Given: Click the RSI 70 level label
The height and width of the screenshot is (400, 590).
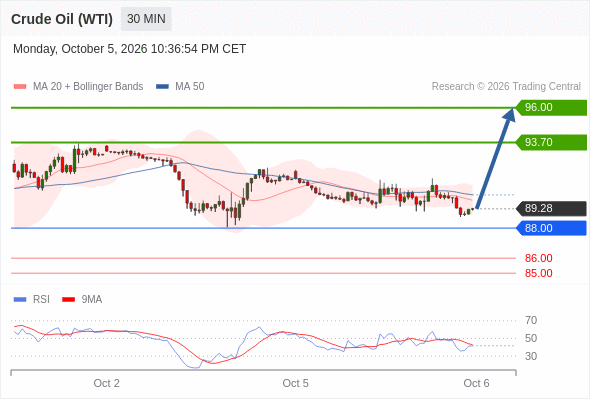Looking at the screenshot, I should point(531,321).
